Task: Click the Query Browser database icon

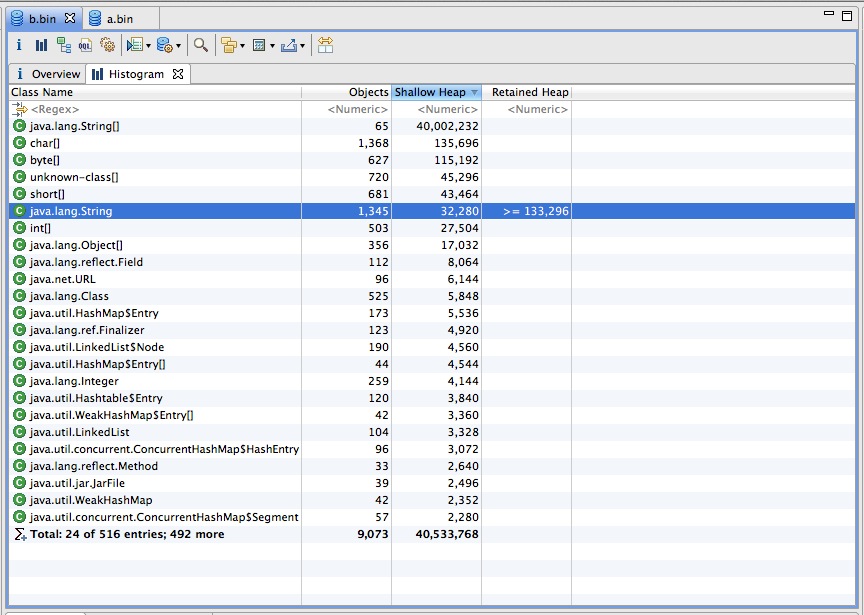Action: point(165,45)
